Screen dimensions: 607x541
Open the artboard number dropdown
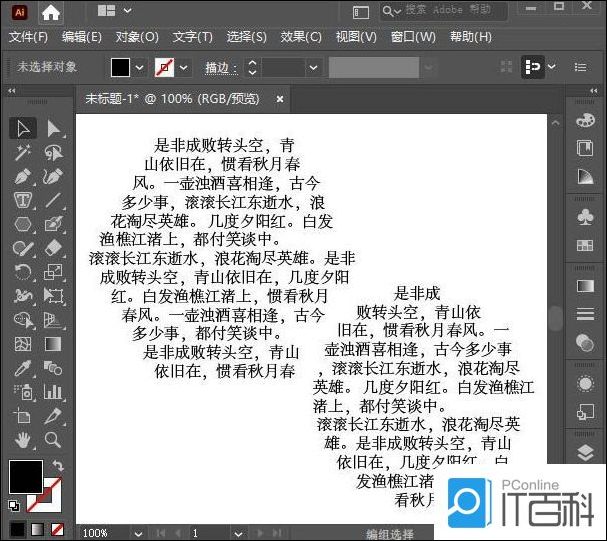coord(238,534)
